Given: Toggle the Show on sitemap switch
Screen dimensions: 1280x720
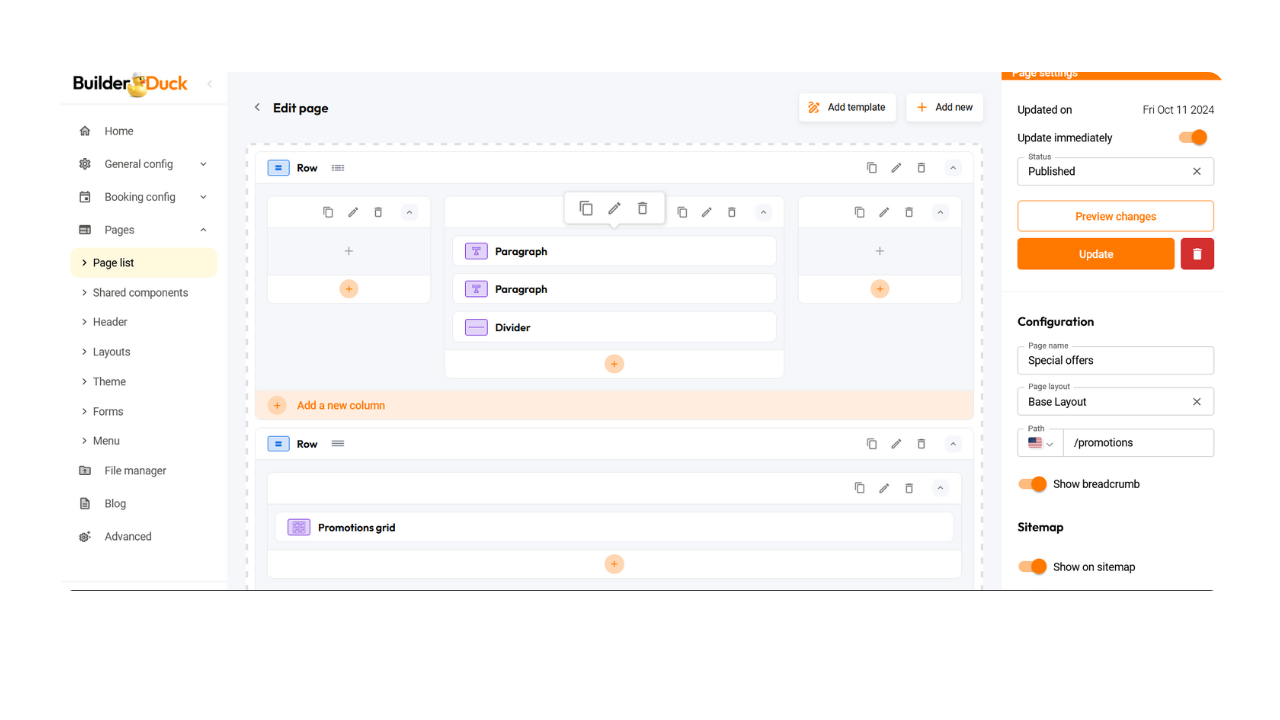Looking at the screenshot, I should [1032, 567].
